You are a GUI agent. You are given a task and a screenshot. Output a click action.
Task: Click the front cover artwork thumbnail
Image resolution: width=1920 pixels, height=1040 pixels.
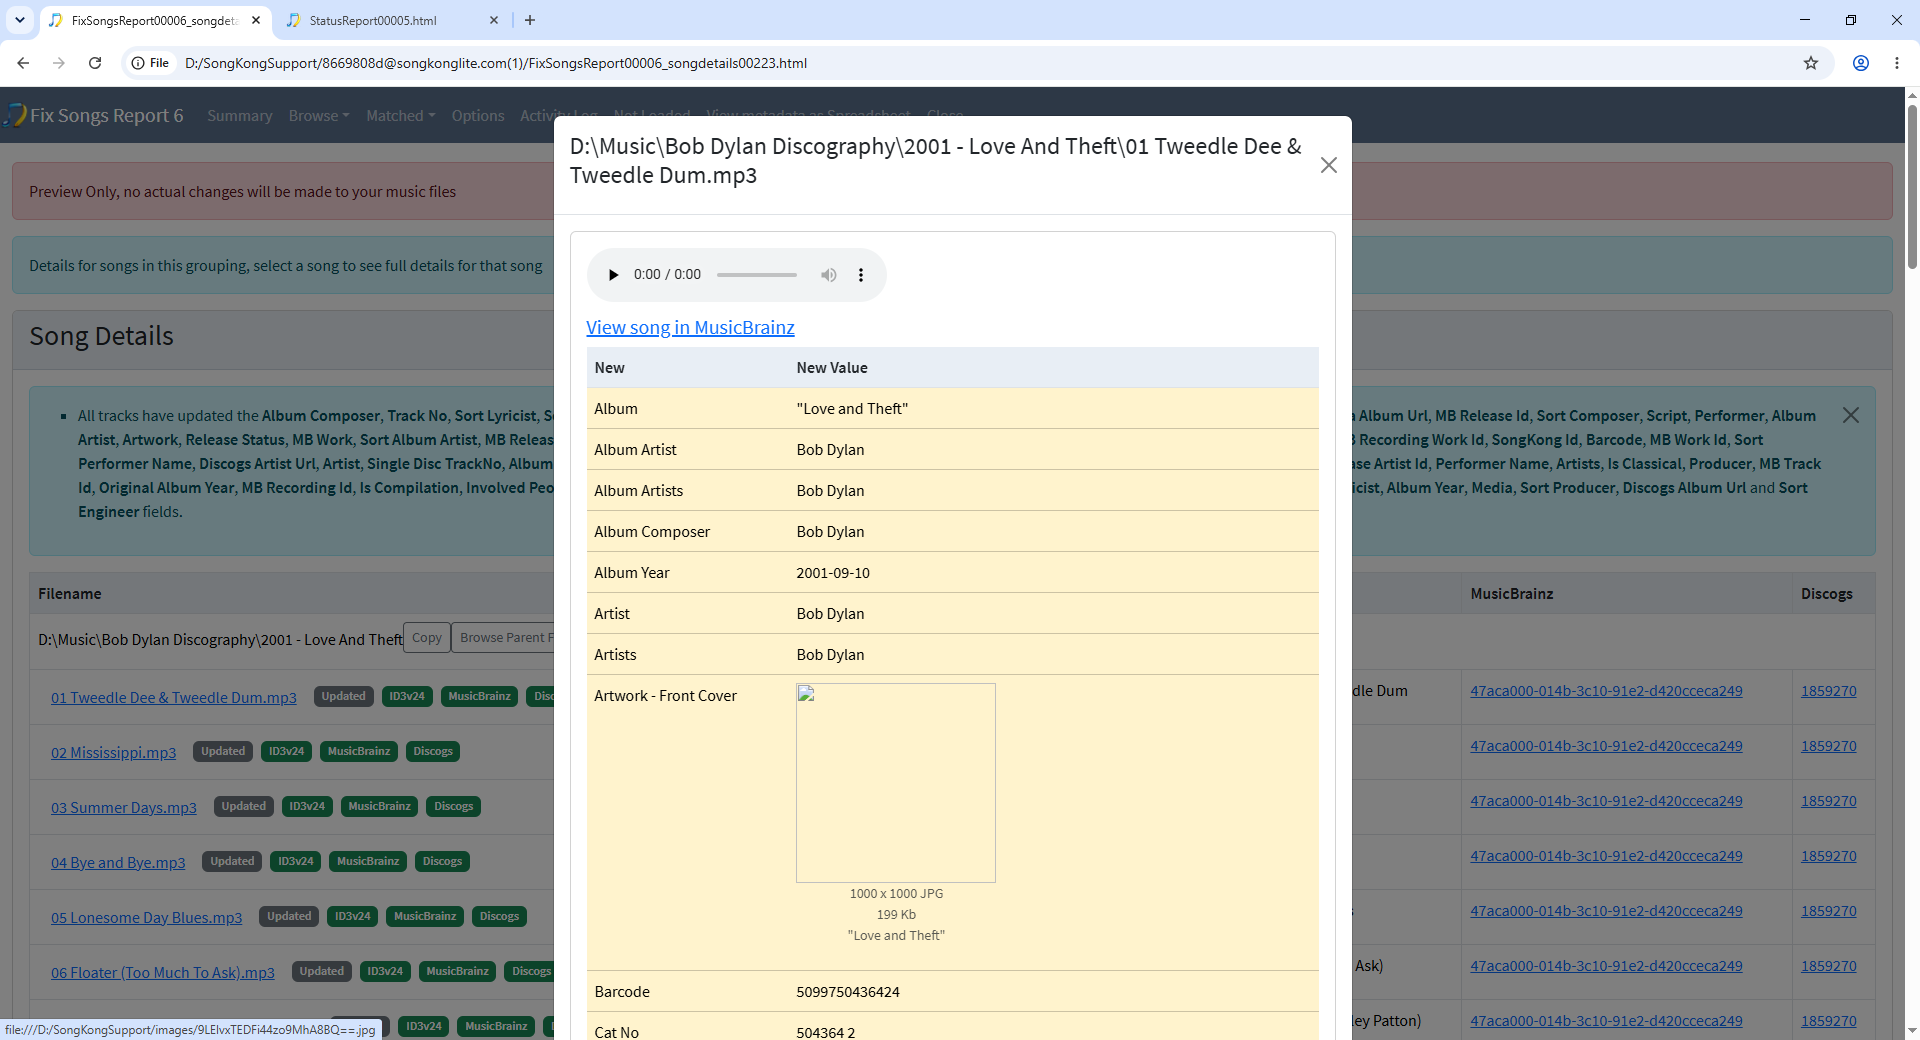pos(896,783)
